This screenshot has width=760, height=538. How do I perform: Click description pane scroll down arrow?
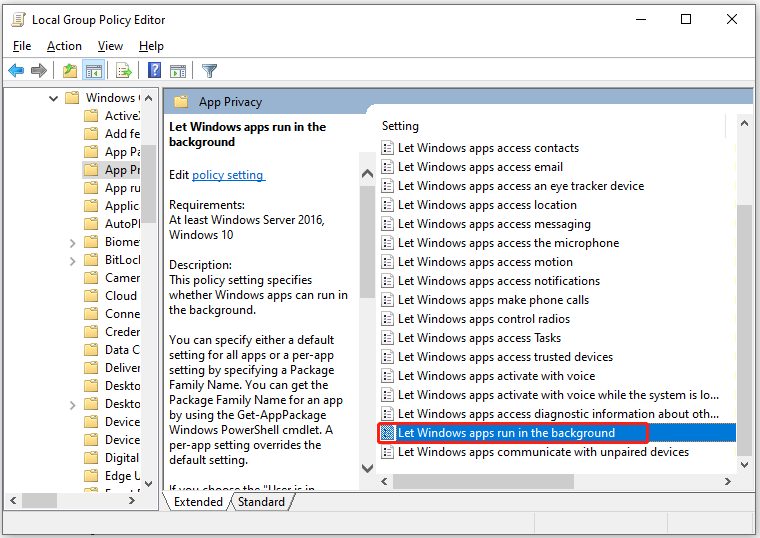tap(367, 468)
